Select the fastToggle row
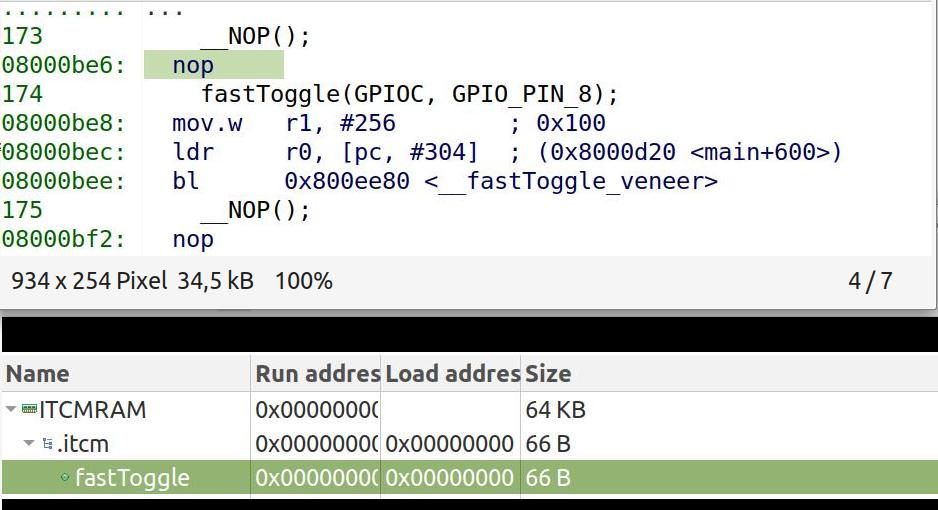The height and width of the screenshot is (510, 938). [x=469, y=477]
